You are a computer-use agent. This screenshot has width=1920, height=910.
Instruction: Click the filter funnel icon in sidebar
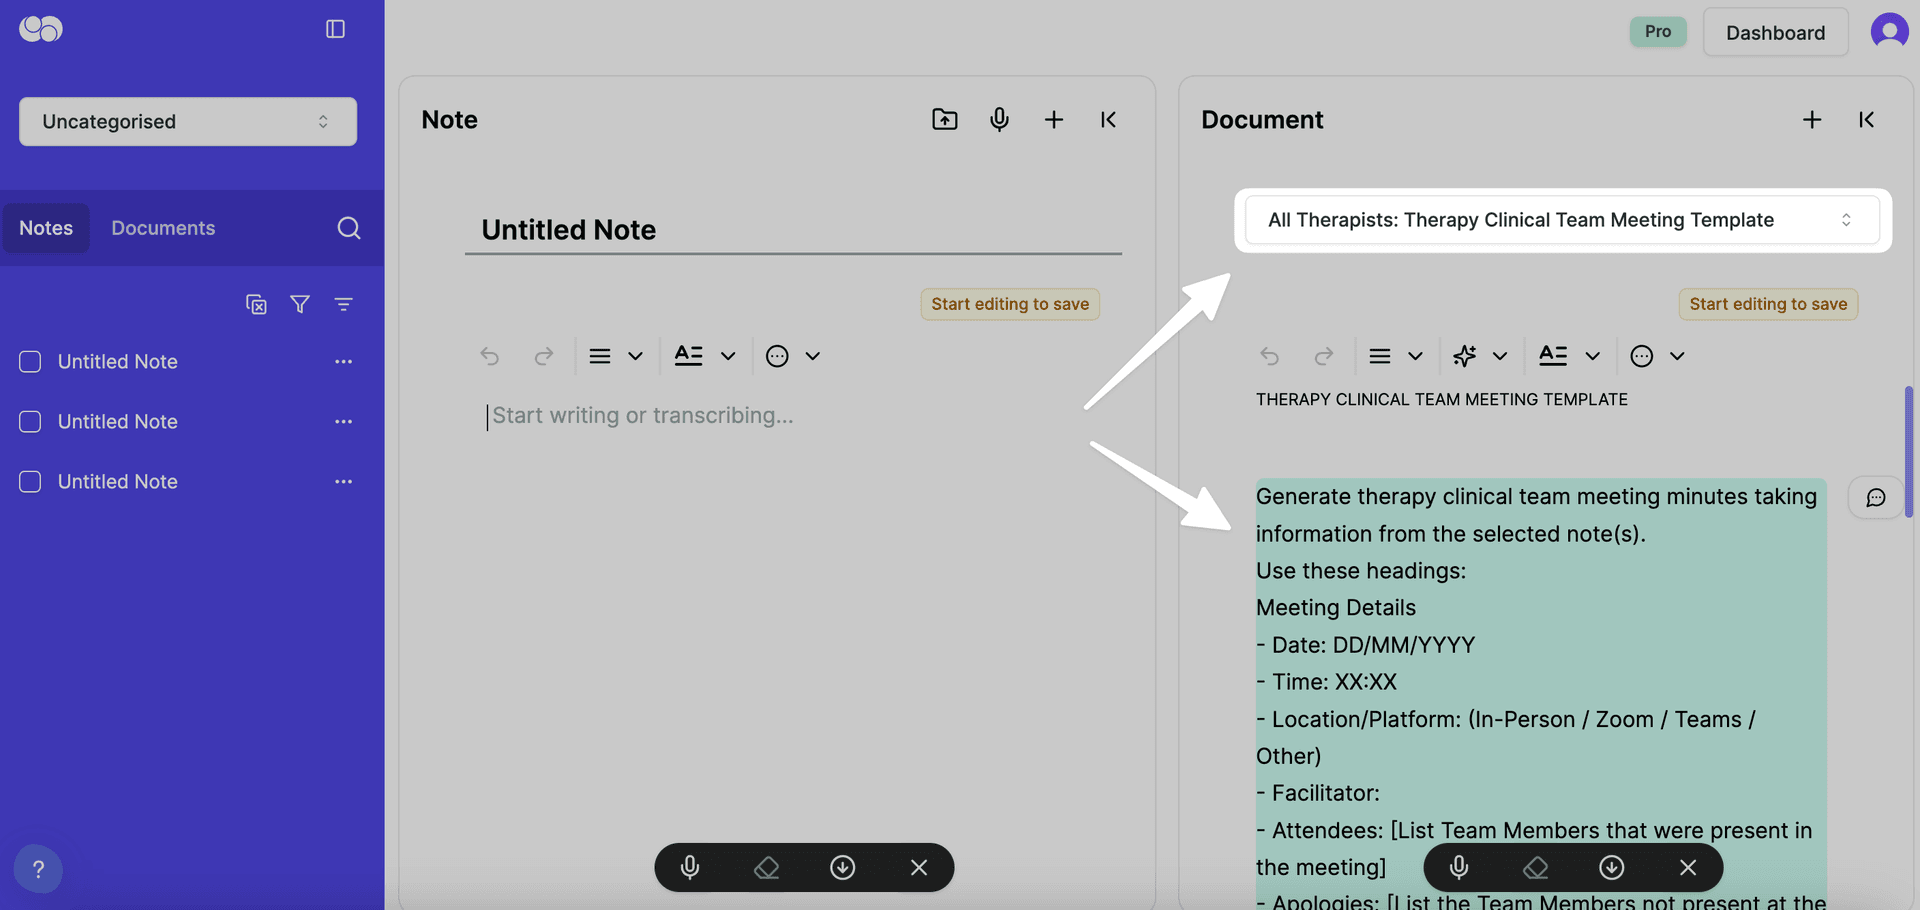[x=299, y=304]
